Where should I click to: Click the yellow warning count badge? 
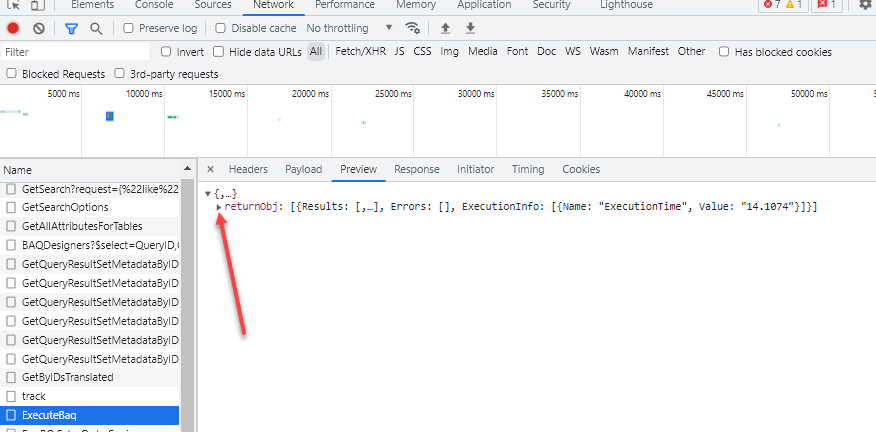pos(794,5)
